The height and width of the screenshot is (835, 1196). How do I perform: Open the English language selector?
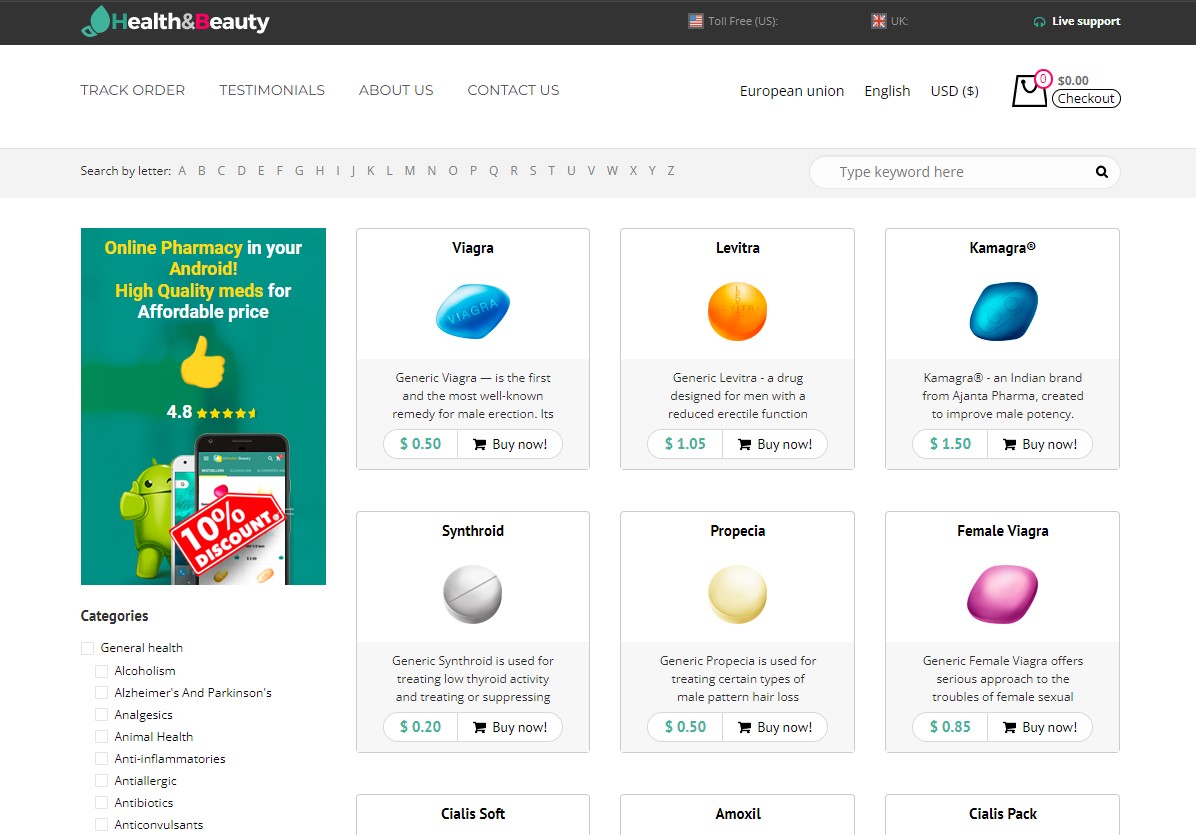click(887, 91)
